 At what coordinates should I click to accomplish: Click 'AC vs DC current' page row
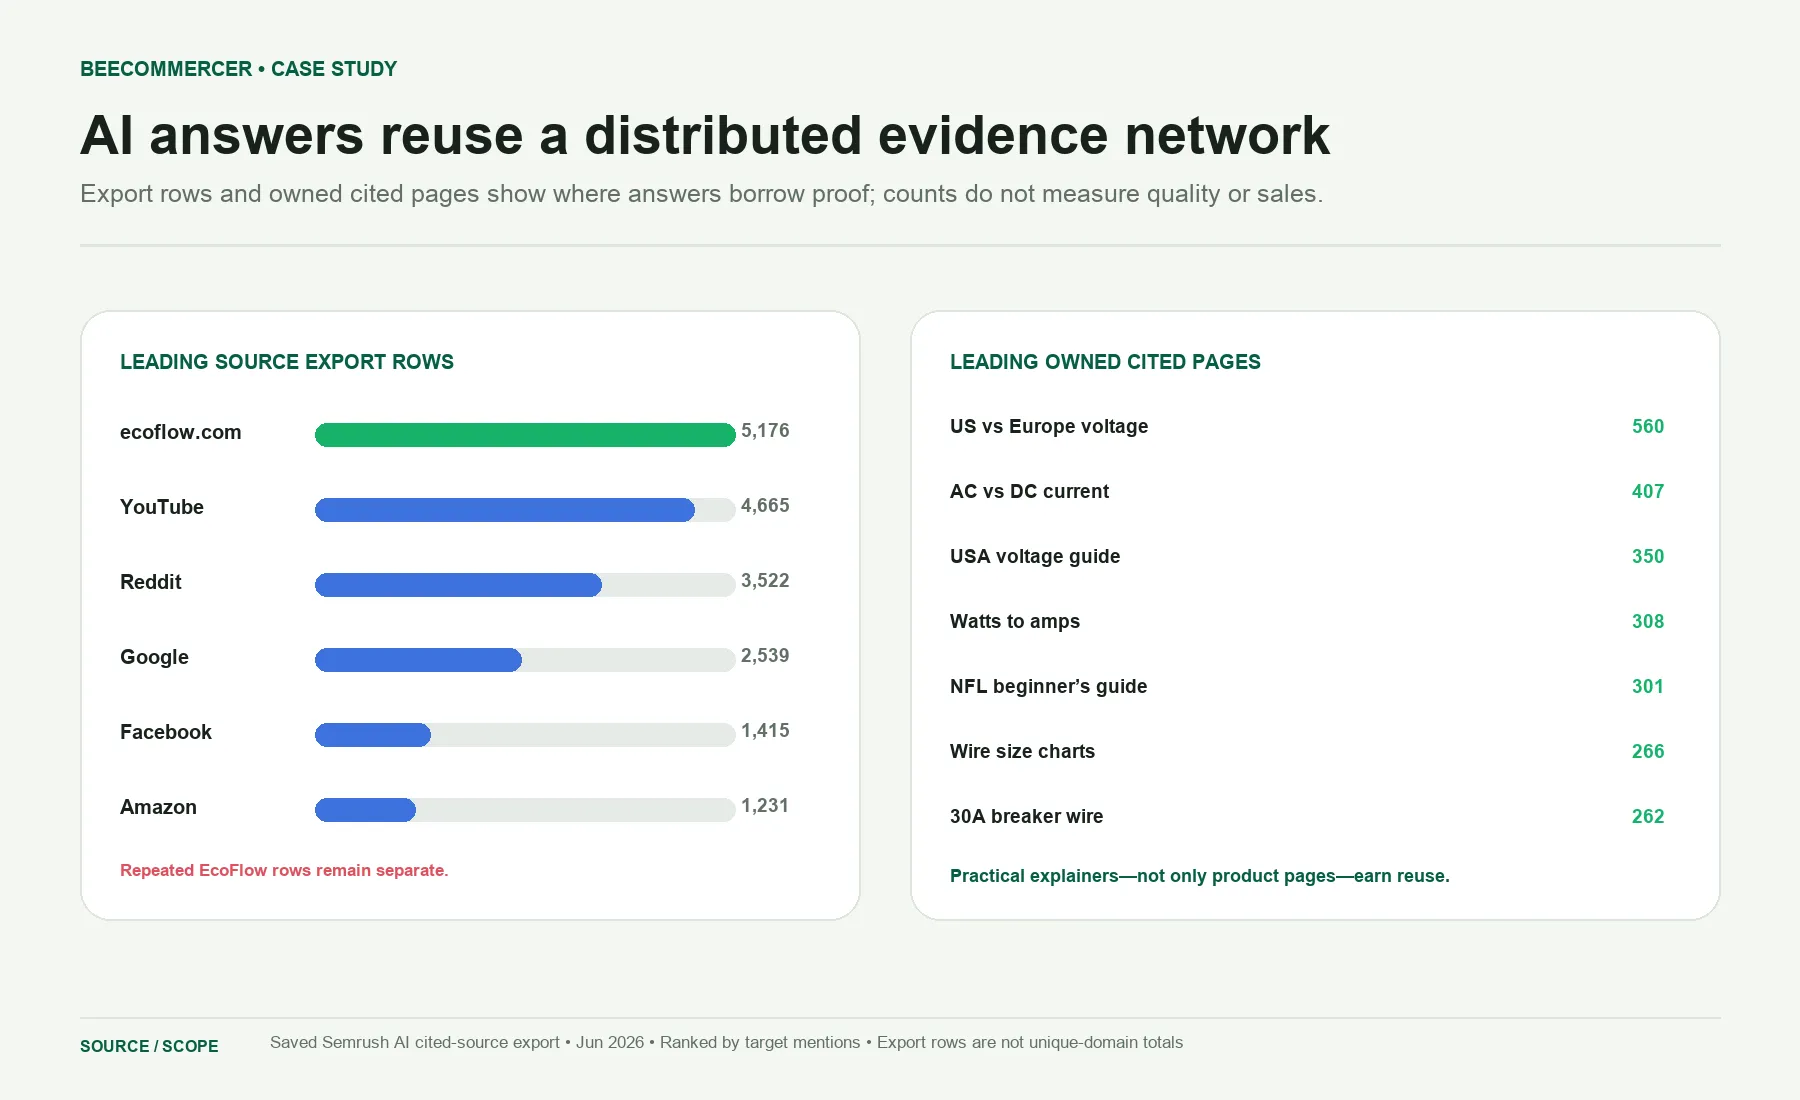coord(1307,492)
